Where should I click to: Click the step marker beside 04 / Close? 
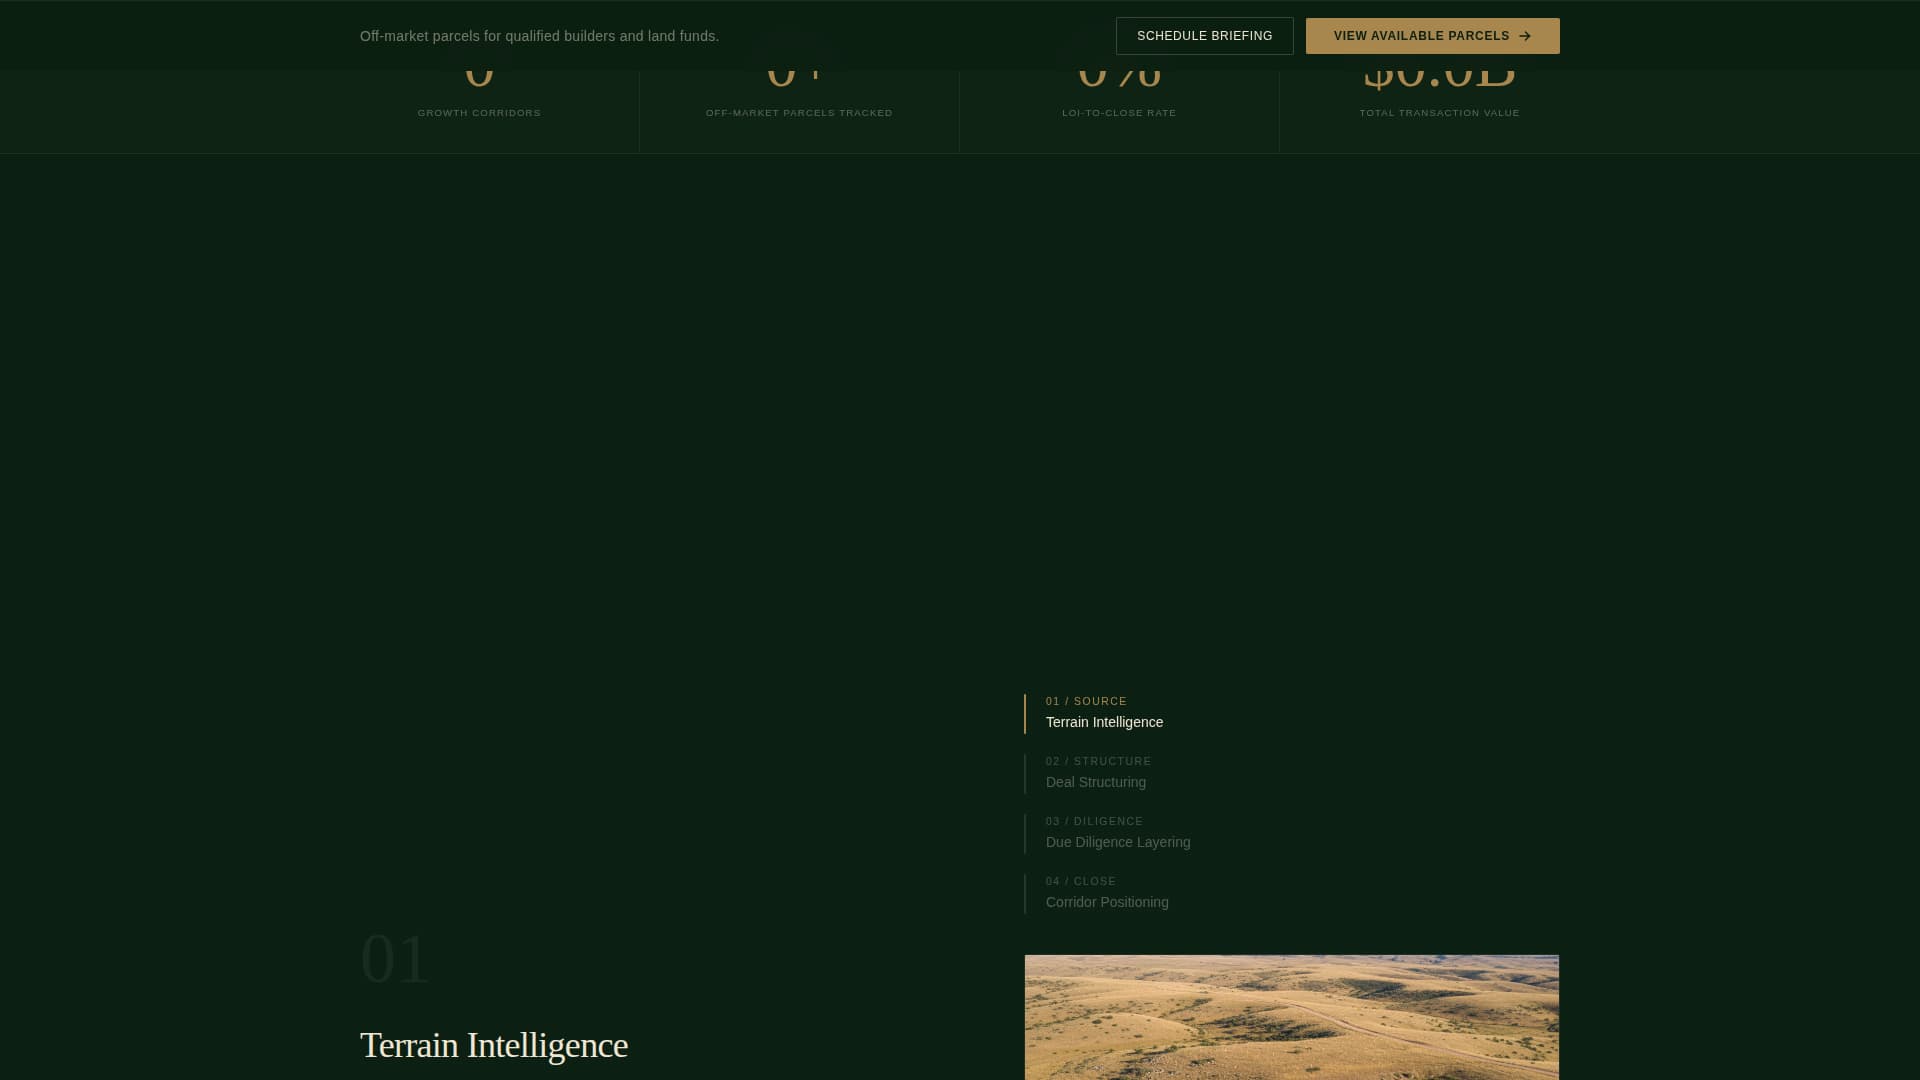tap(1026, 893)
